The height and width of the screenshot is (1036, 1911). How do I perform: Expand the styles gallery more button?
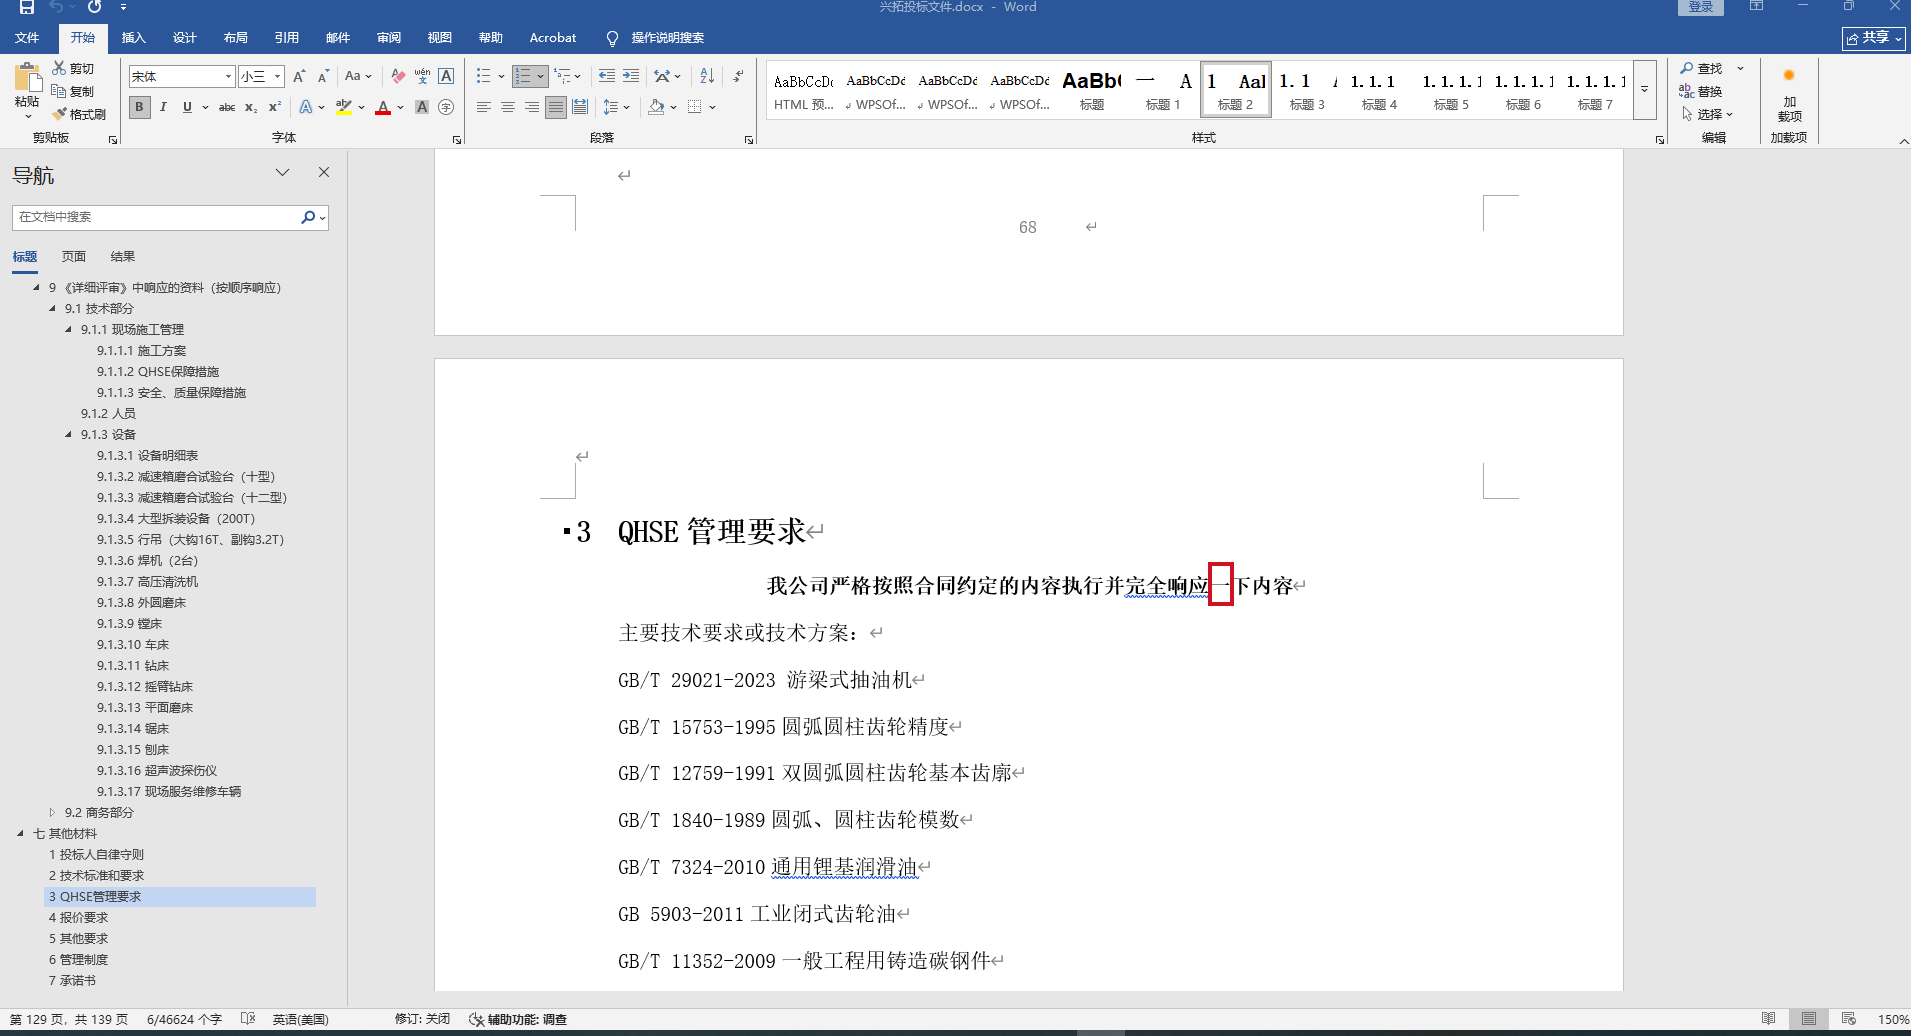click(x=1644, y=90)
